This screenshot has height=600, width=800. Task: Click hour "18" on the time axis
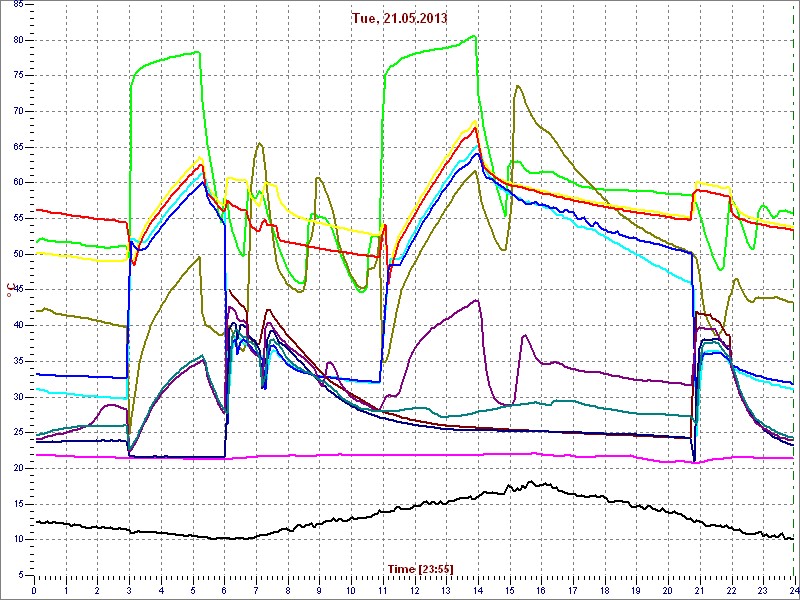(x=604, y=590)
